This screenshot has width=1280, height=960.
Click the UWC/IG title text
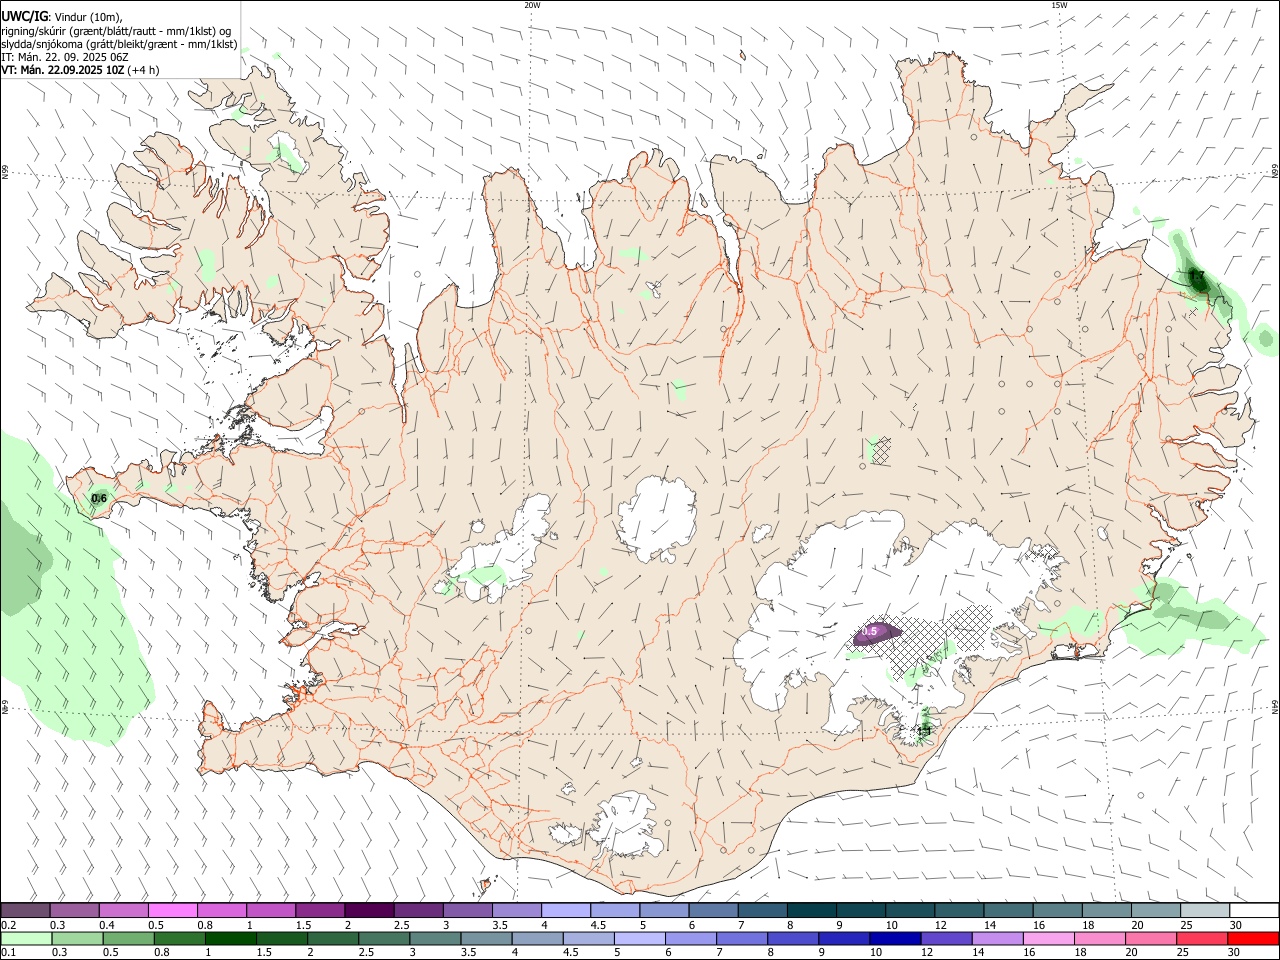pyautogui.click(x=24, y=16)
